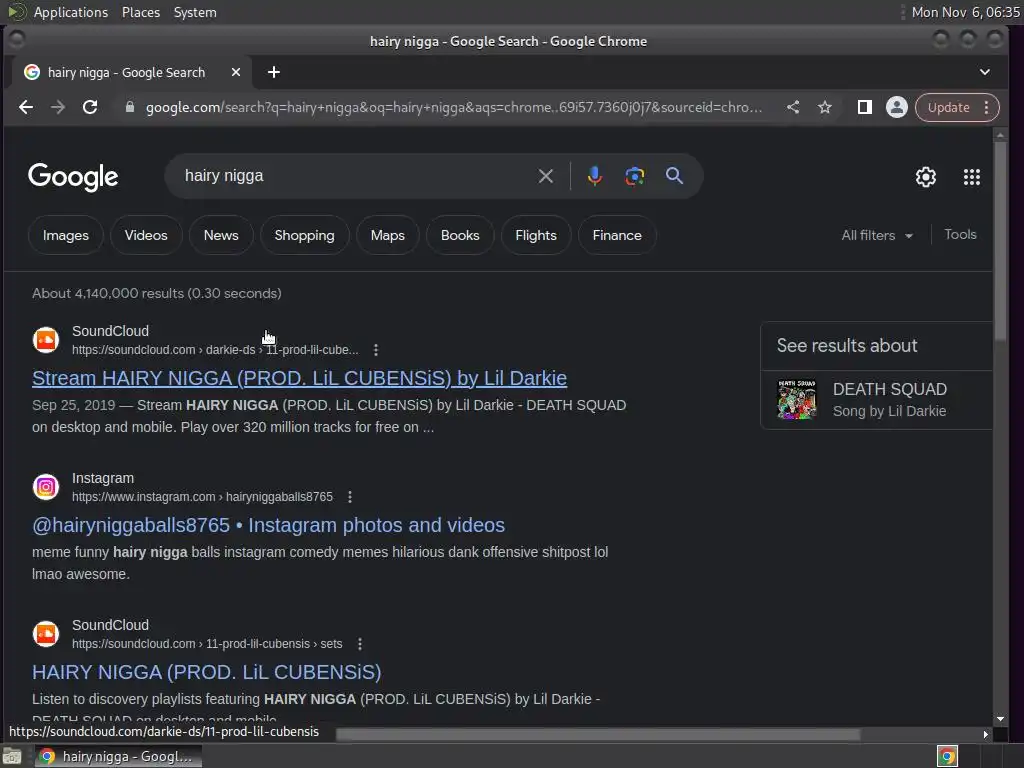Switch to the Finance filter
This screenshot has width=1024, height=768.
pyautogui.click(x=617, y=235)
